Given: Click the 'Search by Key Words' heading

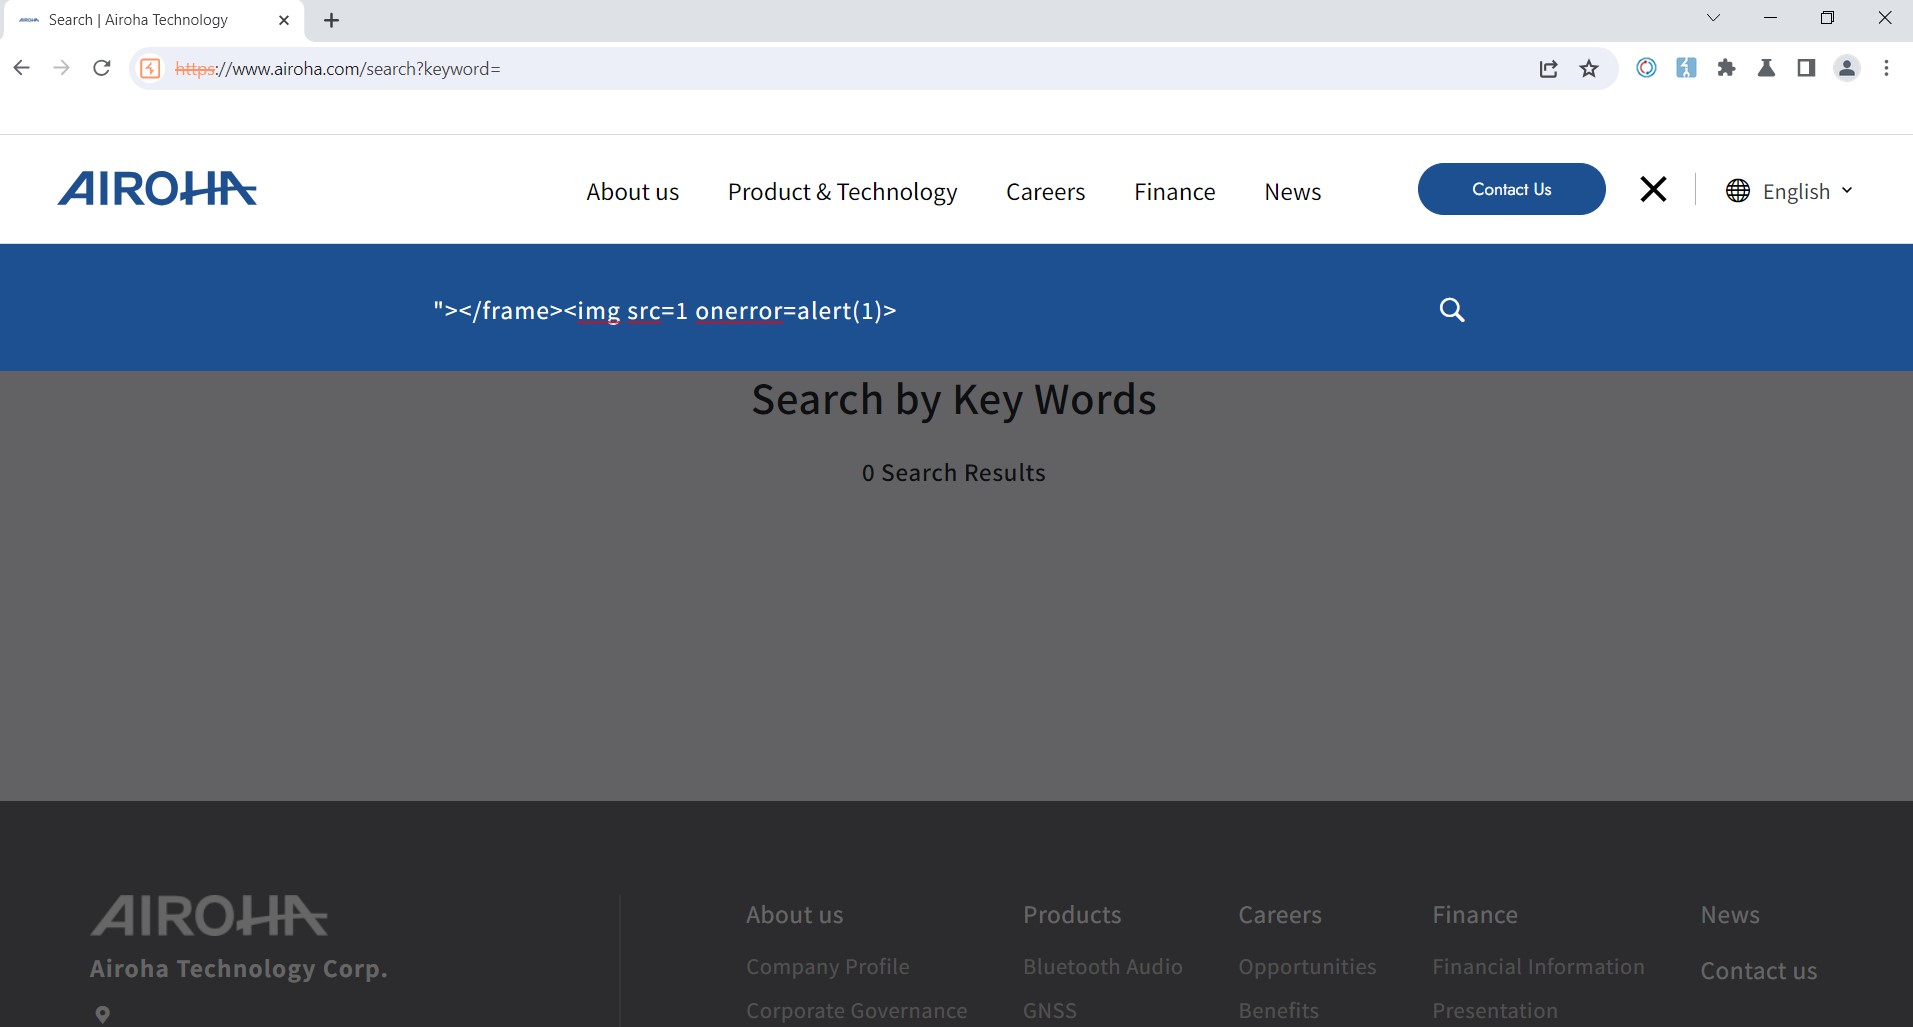Looking at the screenshot, I should 954,400.
